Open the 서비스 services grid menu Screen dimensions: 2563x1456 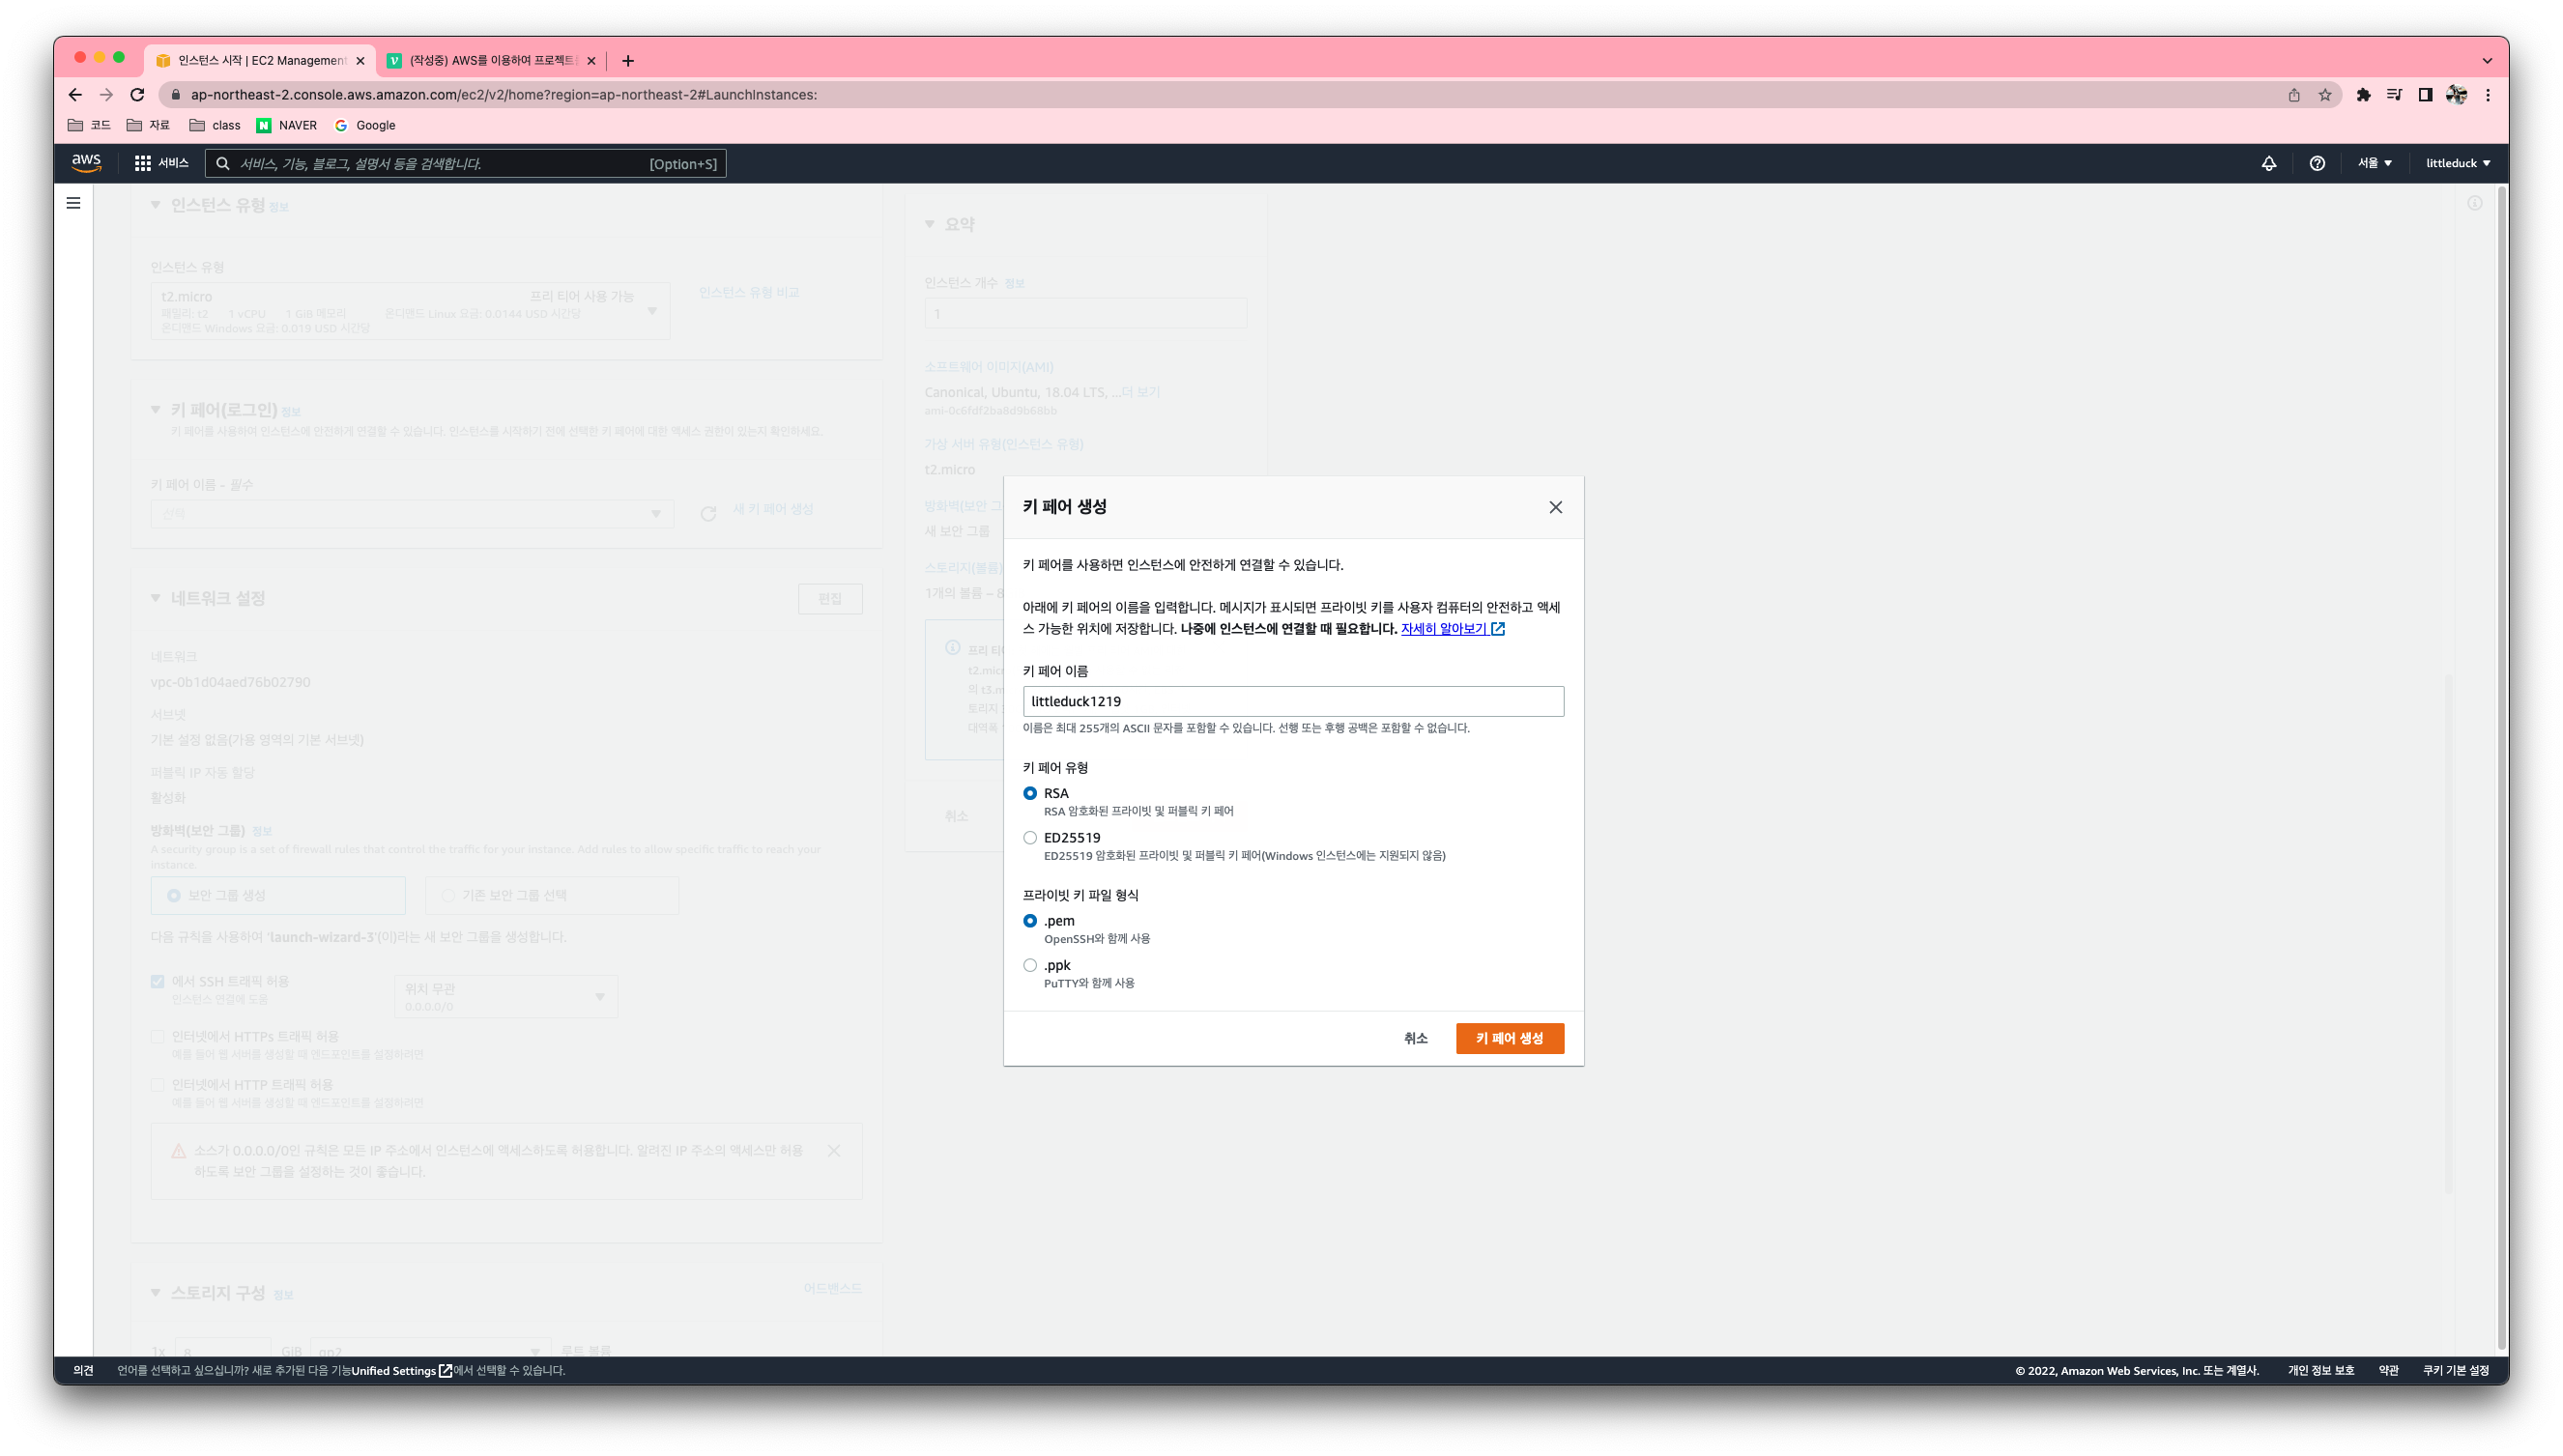click(x=162, y=163)
